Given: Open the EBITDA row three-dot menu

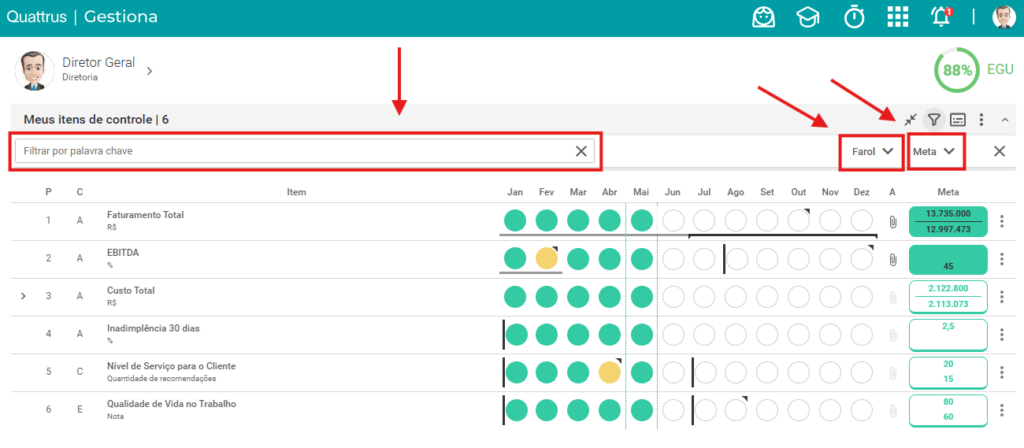Looking at the screenshot, I should click(1002, 259).
